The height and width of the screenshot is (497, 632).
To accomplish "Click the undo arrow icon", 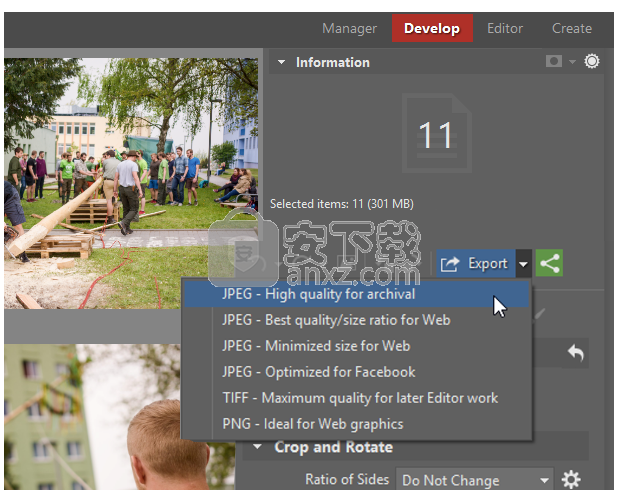I will click(x=576, y=353).
